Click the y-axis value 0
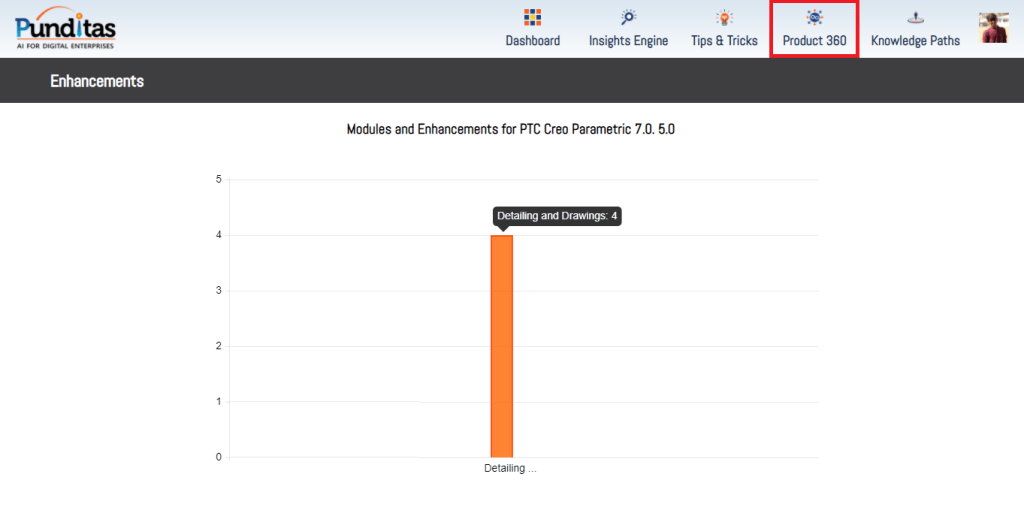 (x=218, y=457)
